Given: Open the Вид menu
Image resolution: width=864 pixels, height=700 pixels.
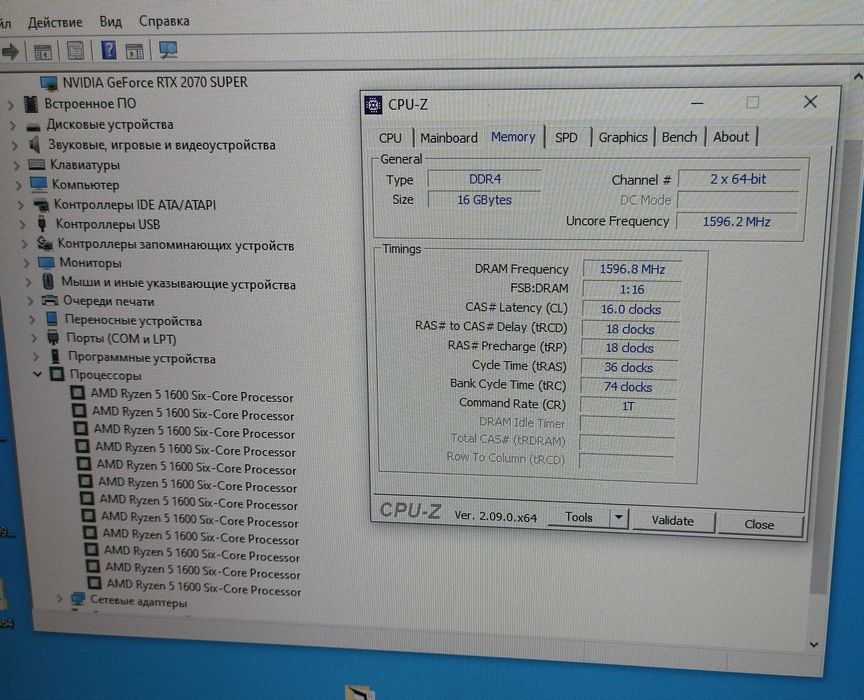Looking at the screenshot, I should (110, 21).
